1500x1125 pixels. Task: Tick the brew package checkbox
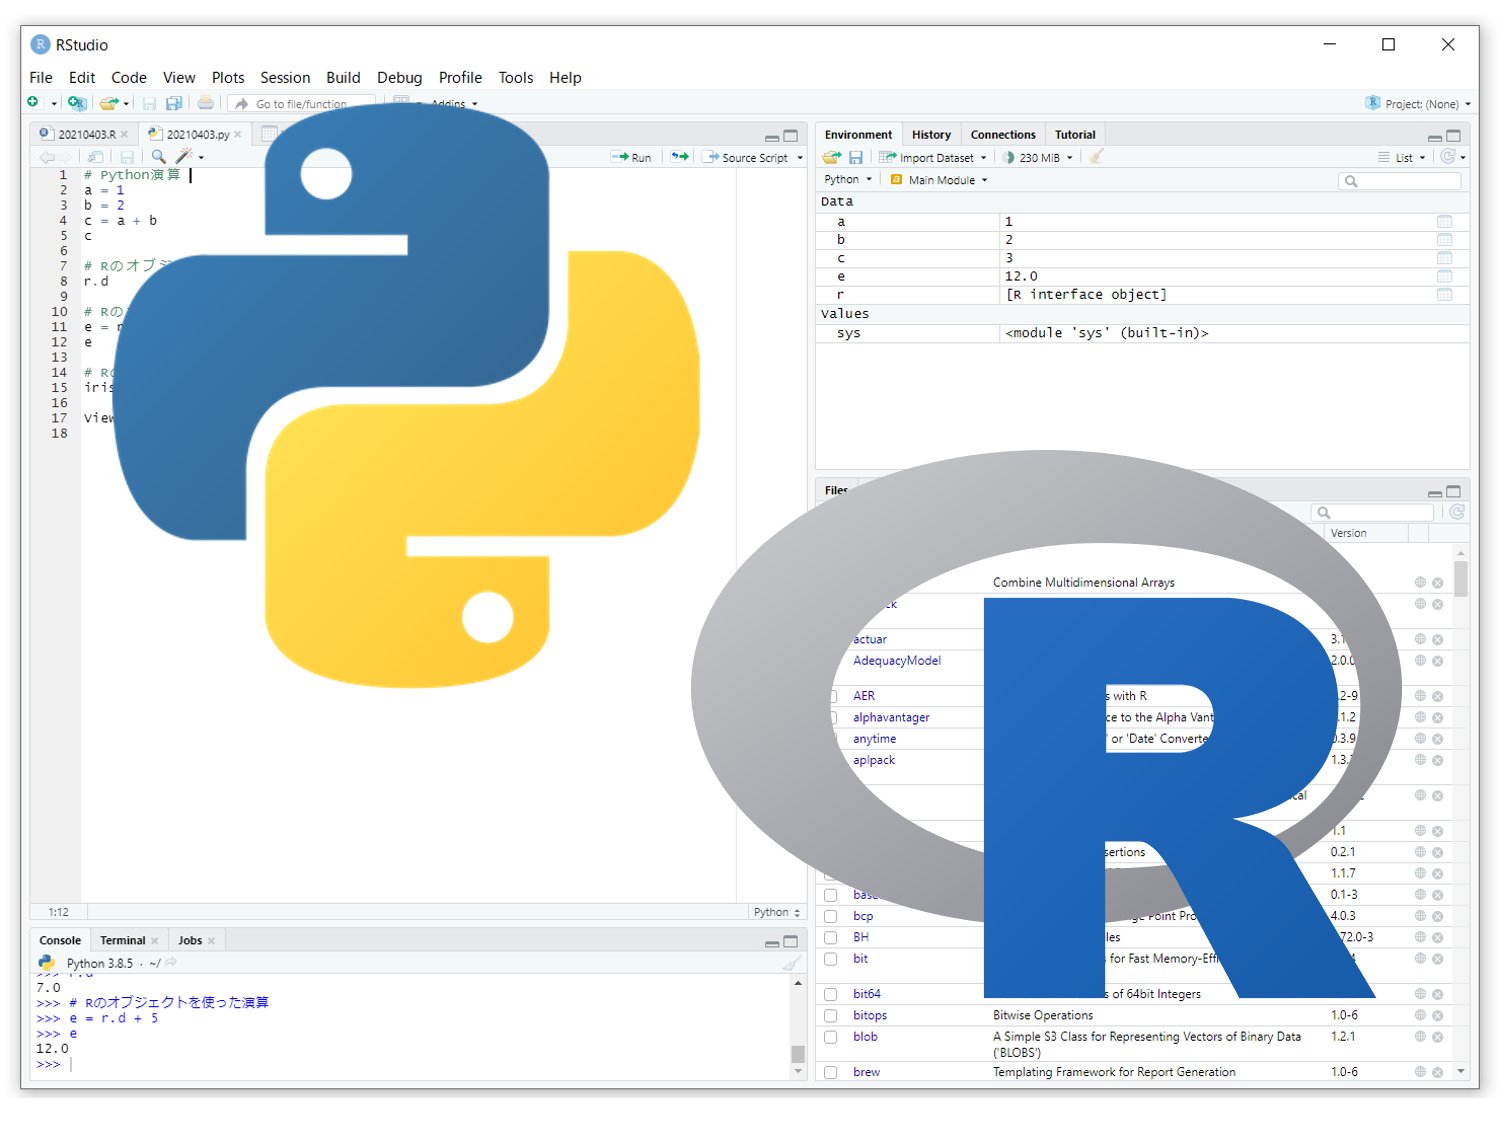pos(831,1071)
